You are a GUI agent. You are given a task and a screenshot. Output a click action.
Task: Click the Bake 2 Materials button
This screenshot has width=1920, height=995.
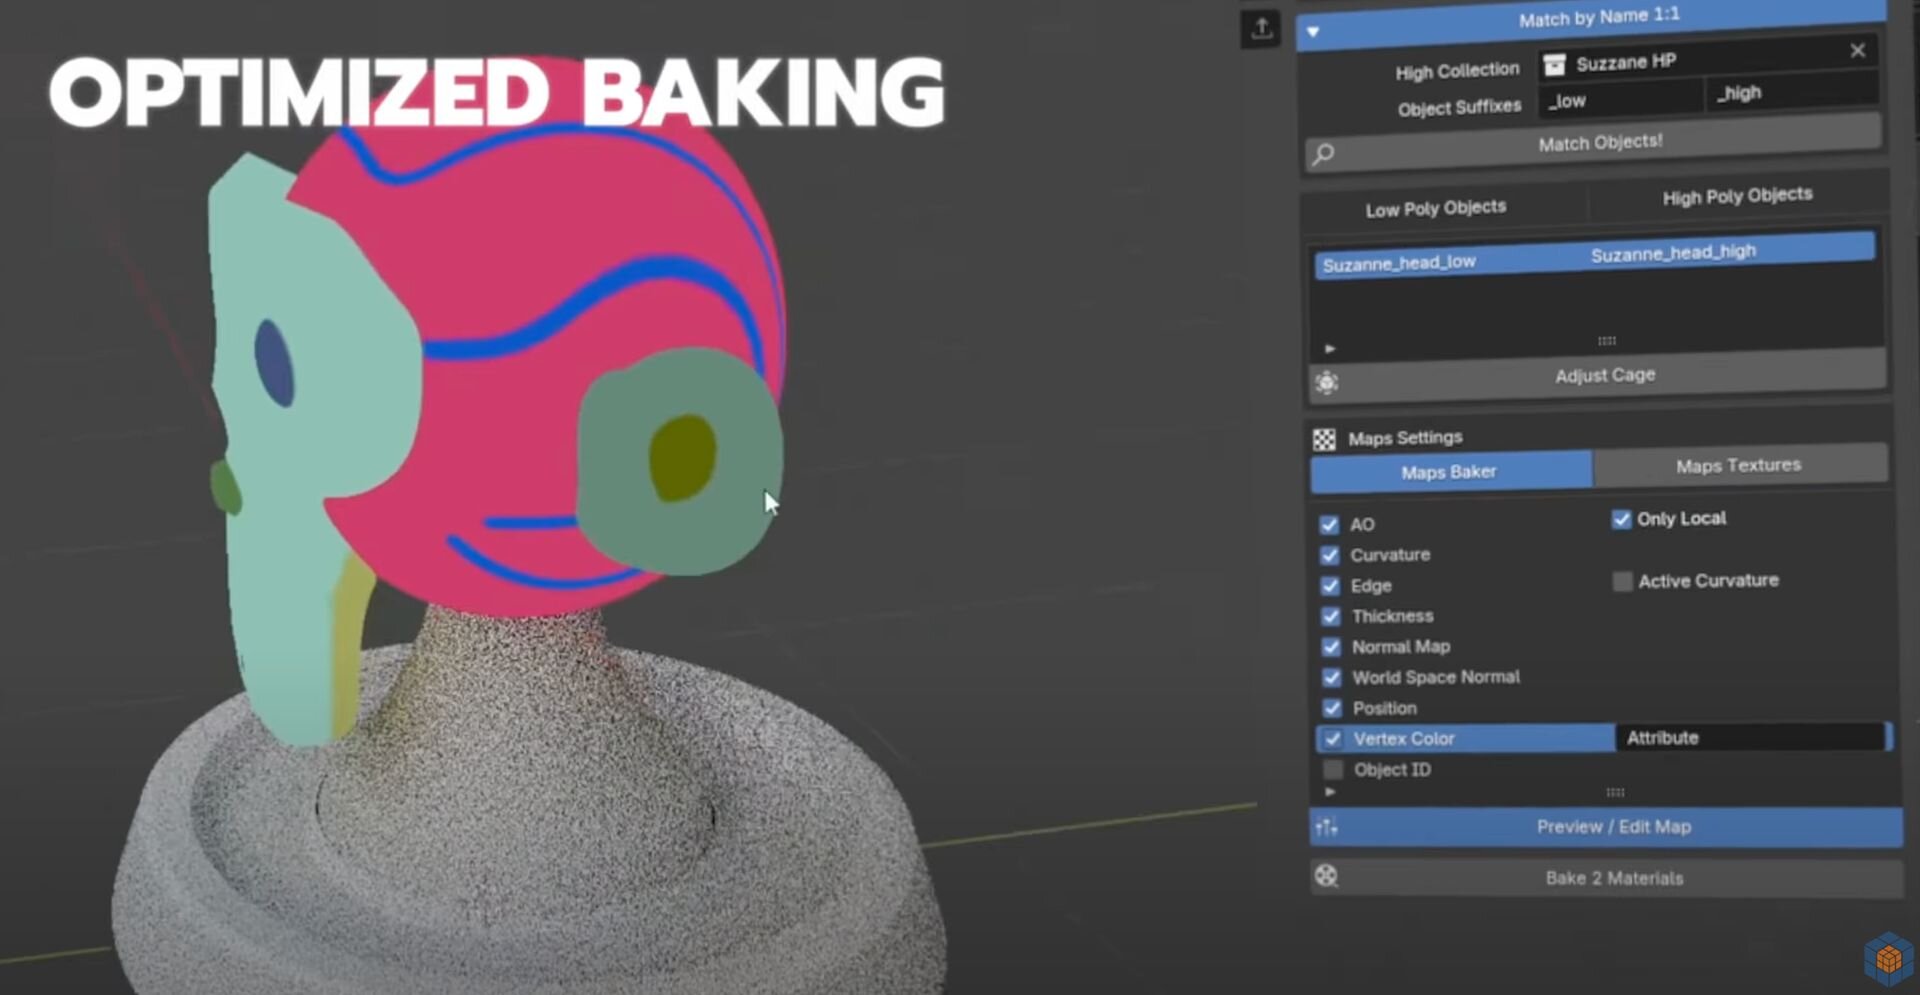coord(1608,879)
